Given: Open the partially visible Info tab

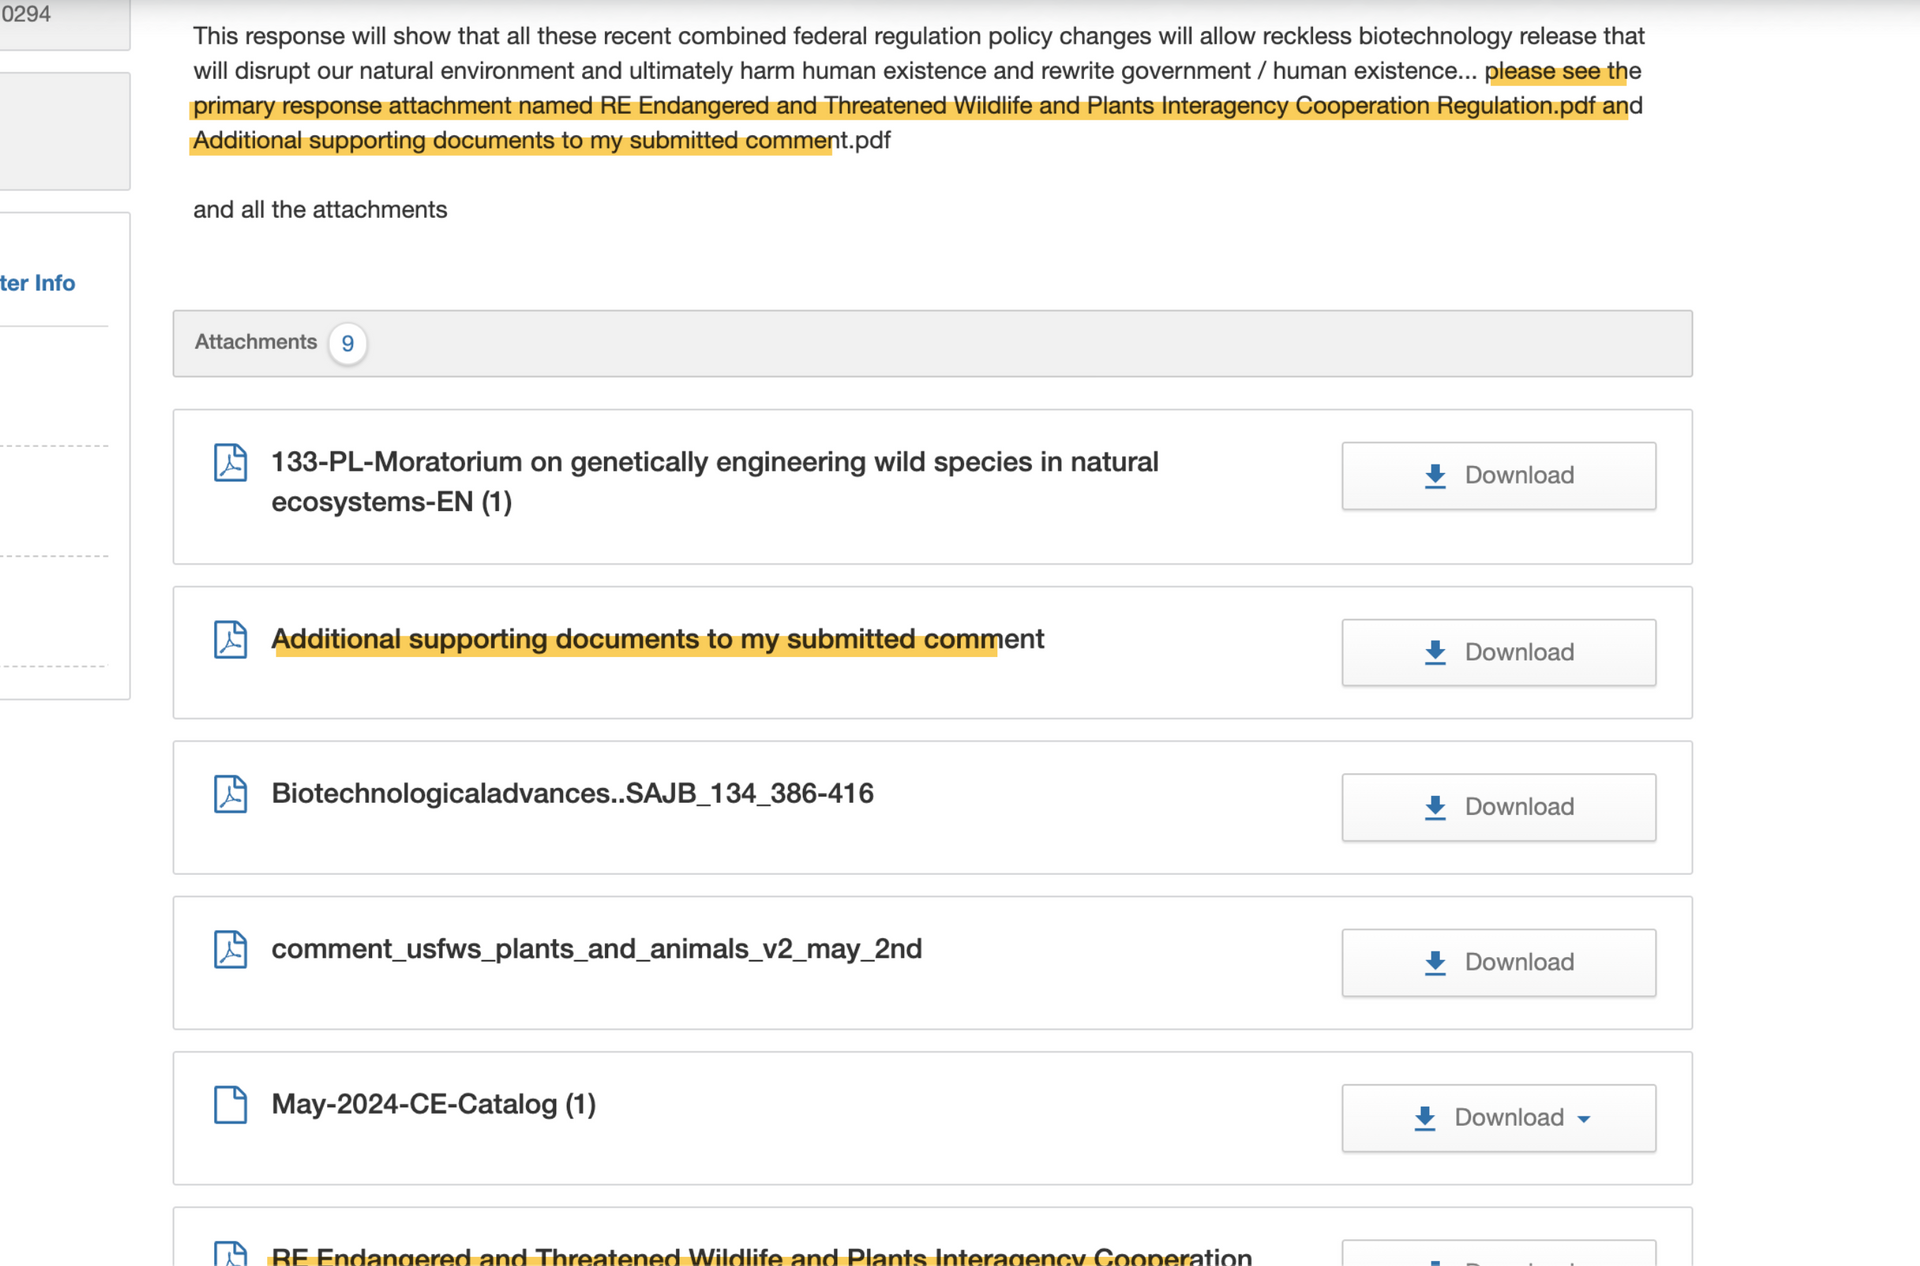Looking at the screenshot, I should click(x=38, y=283).
